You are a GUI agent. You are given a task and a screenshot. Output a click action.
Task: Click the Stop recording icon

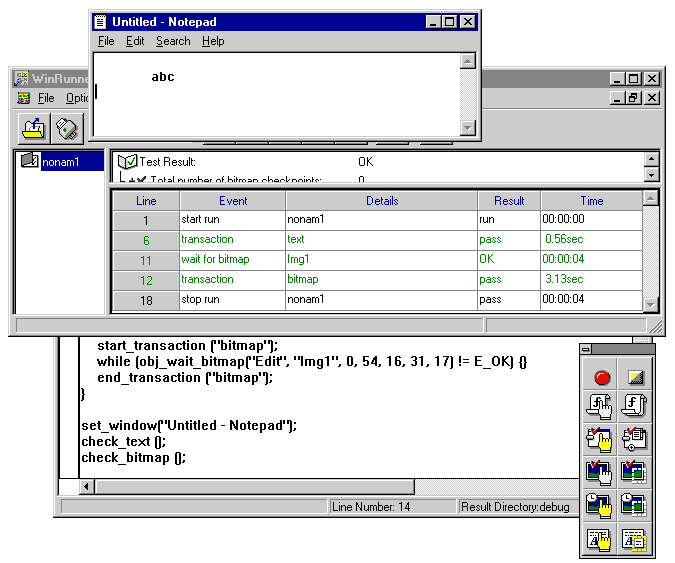point(633,377)
